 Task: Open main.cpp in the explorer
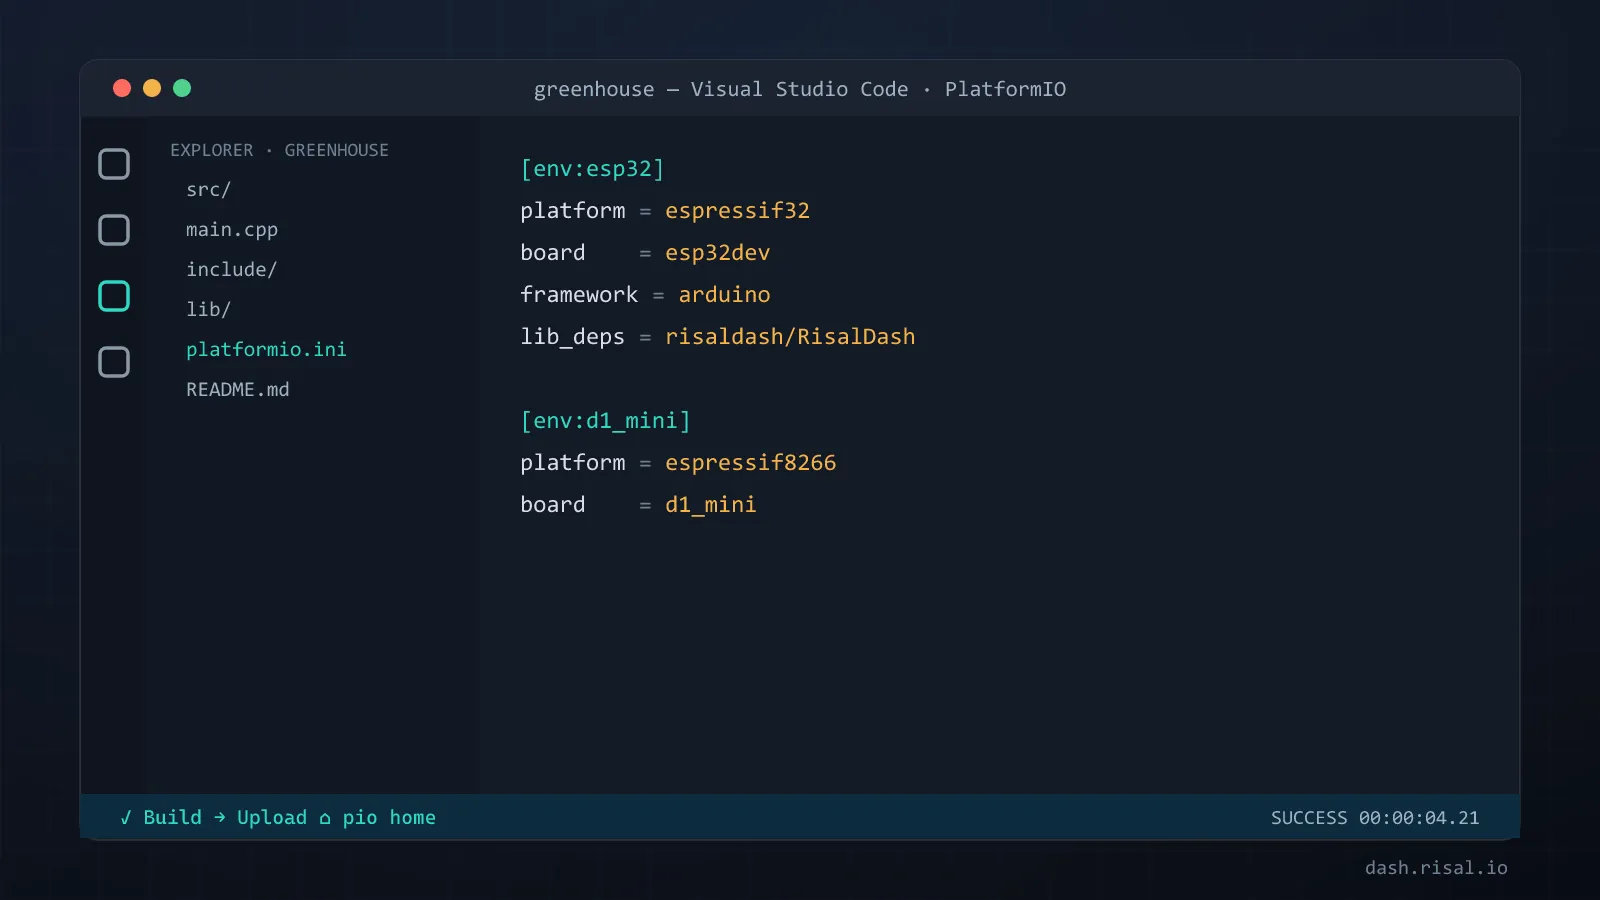click(x=232, y=230)
